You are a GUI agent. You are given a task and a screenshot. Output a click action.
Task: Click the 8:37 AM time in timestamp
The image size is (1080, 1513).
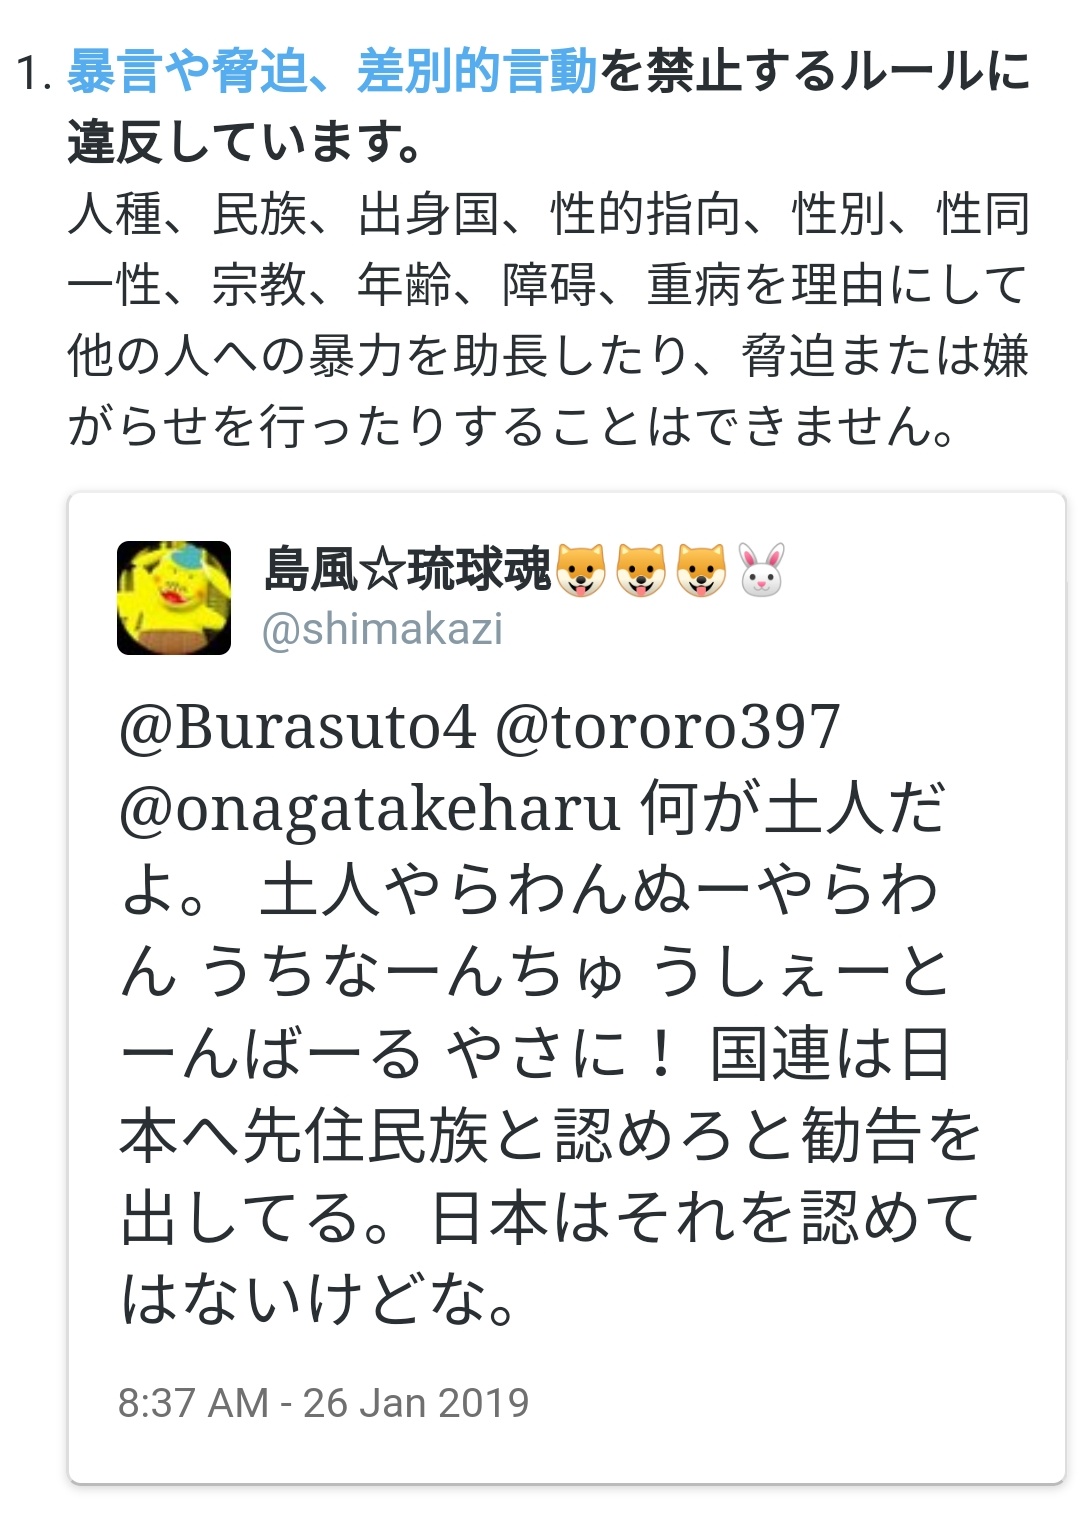coord(193,1403)
